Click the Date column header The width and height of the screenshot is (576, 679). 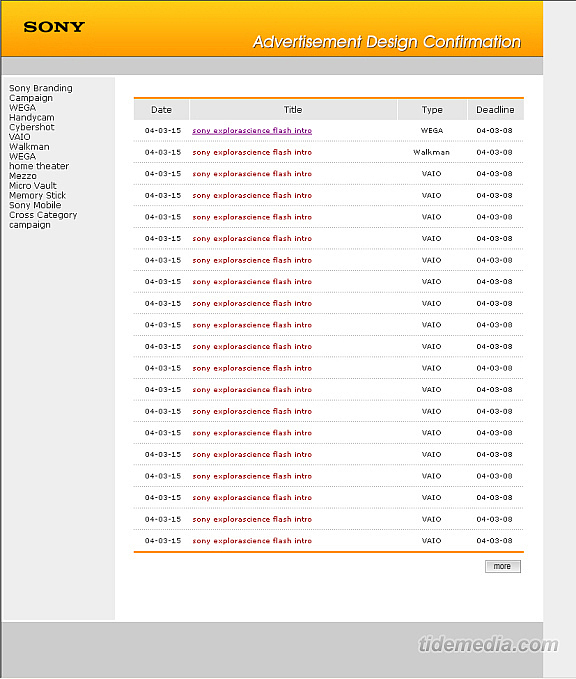[162, 110]
